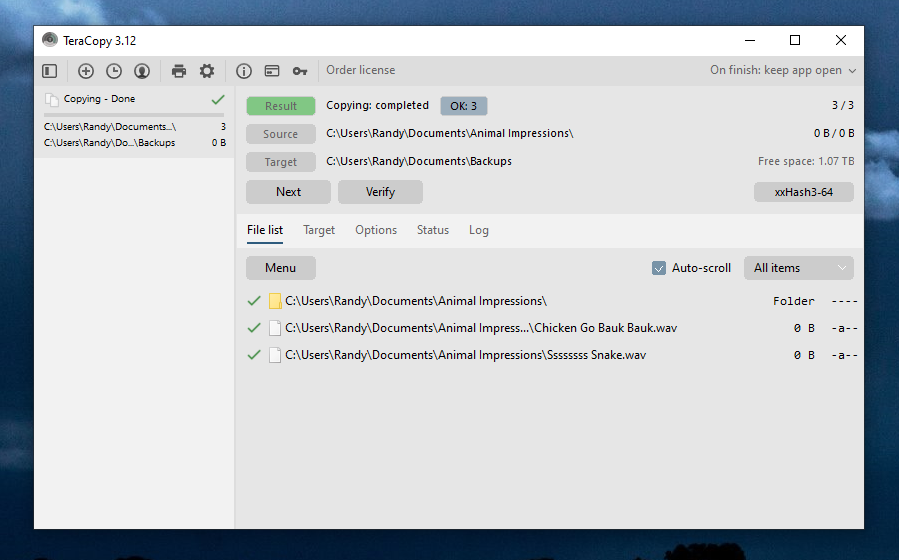Click check mark beside Chicken Go Bauk Bauk.wav
Screen dimensions: 899x560
[254, 327]
